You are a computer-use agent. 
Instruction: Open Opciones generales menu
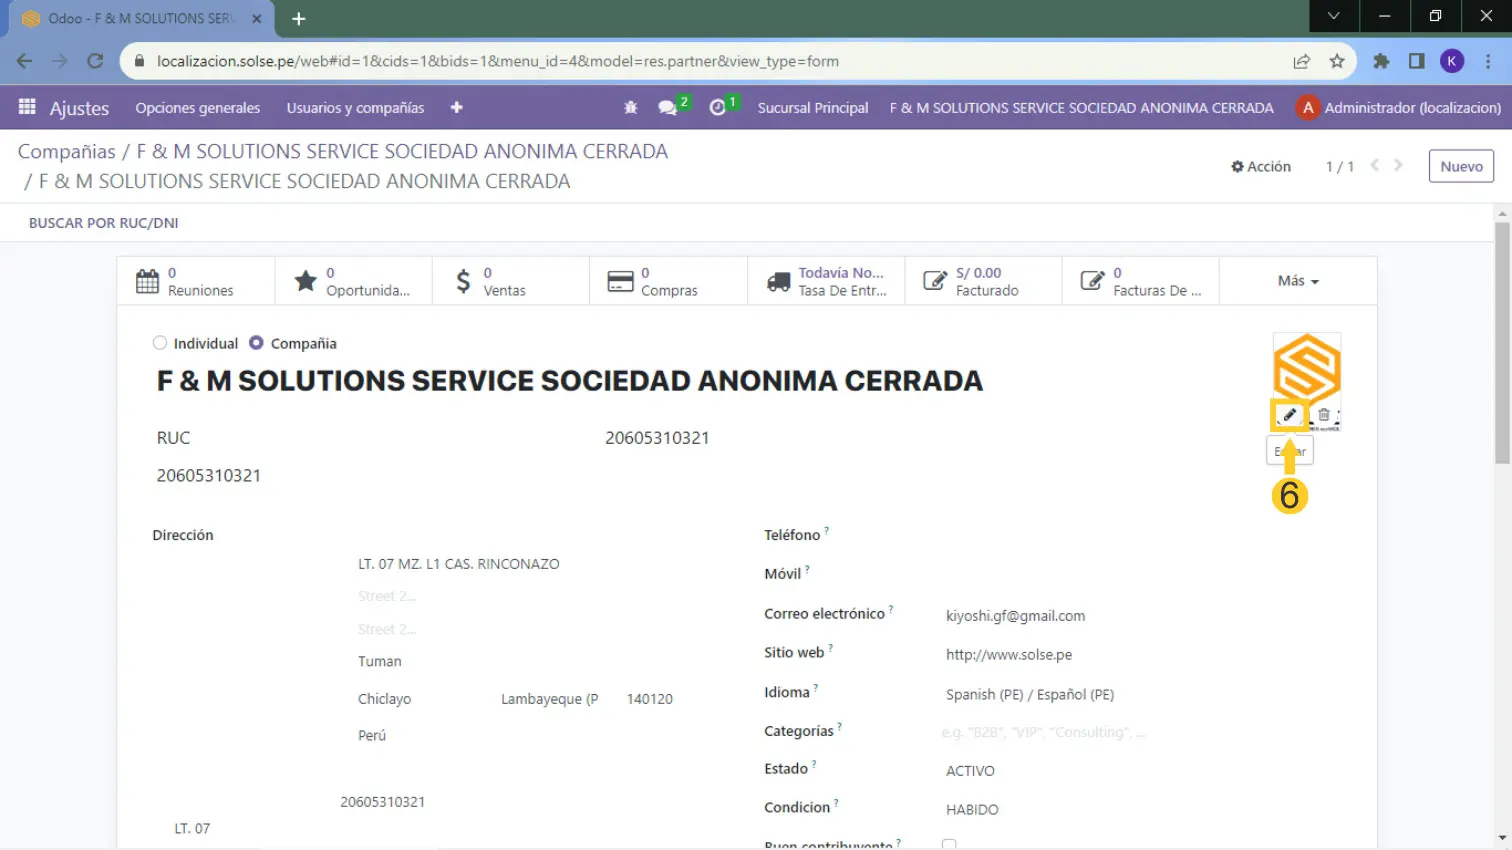[198, 107]
